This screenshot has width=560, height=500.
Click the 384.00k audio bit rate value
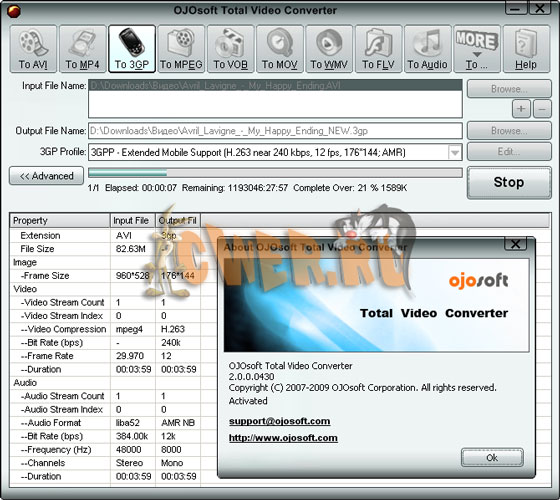132,436
